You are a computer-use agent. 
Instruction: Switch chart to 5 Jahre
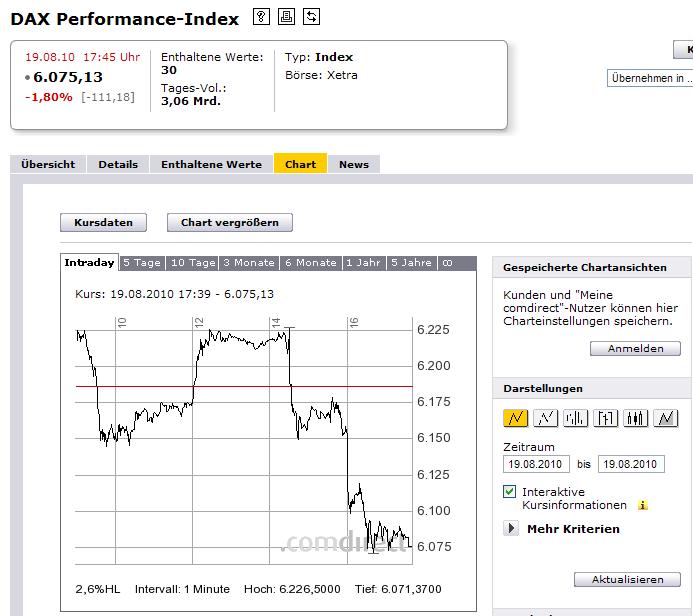(411, 263)
